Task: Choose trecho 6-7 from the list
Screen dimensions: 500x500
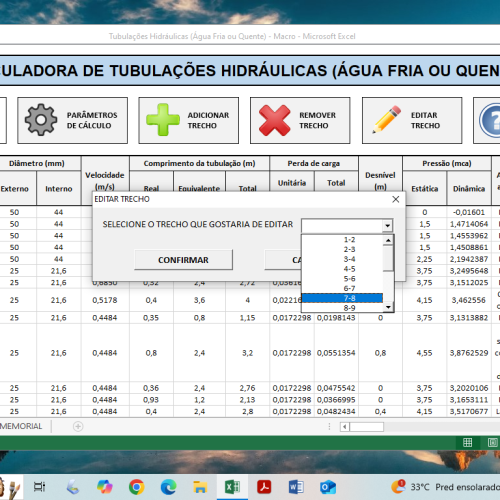Action: tap(342, 288)
